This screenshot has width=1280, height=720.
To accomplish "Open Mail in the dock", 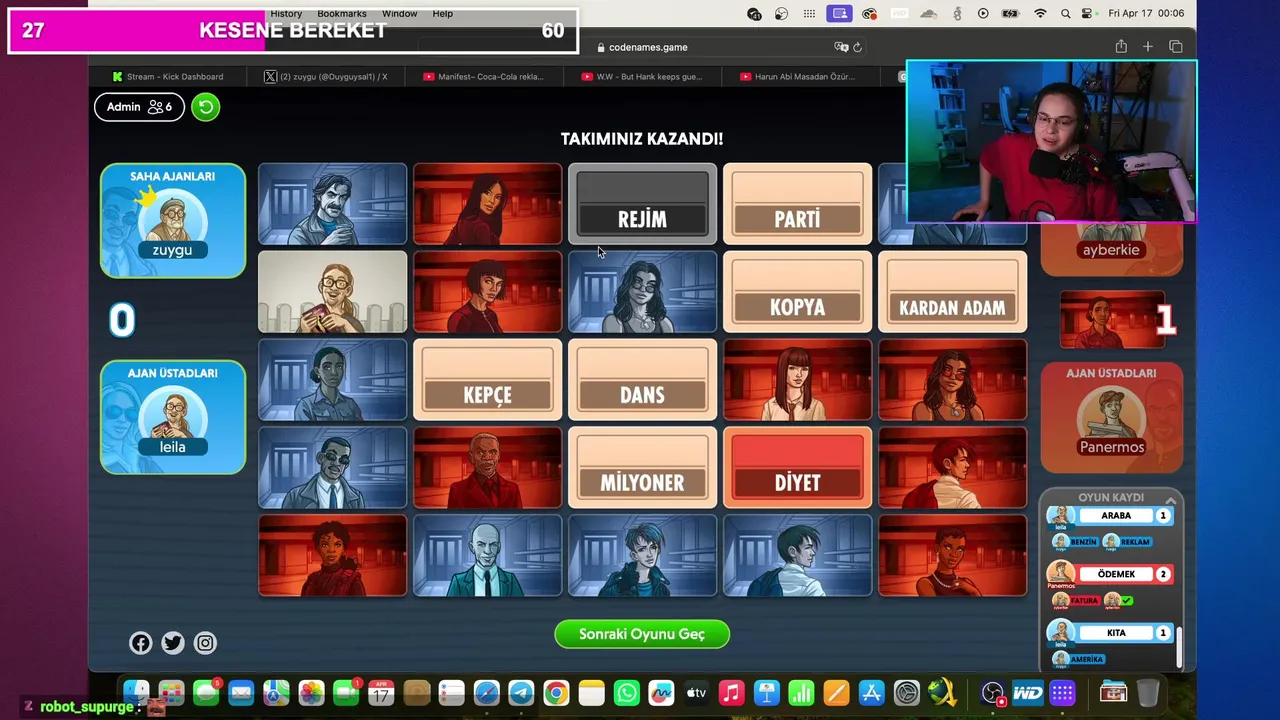I will tap(241, 693).
